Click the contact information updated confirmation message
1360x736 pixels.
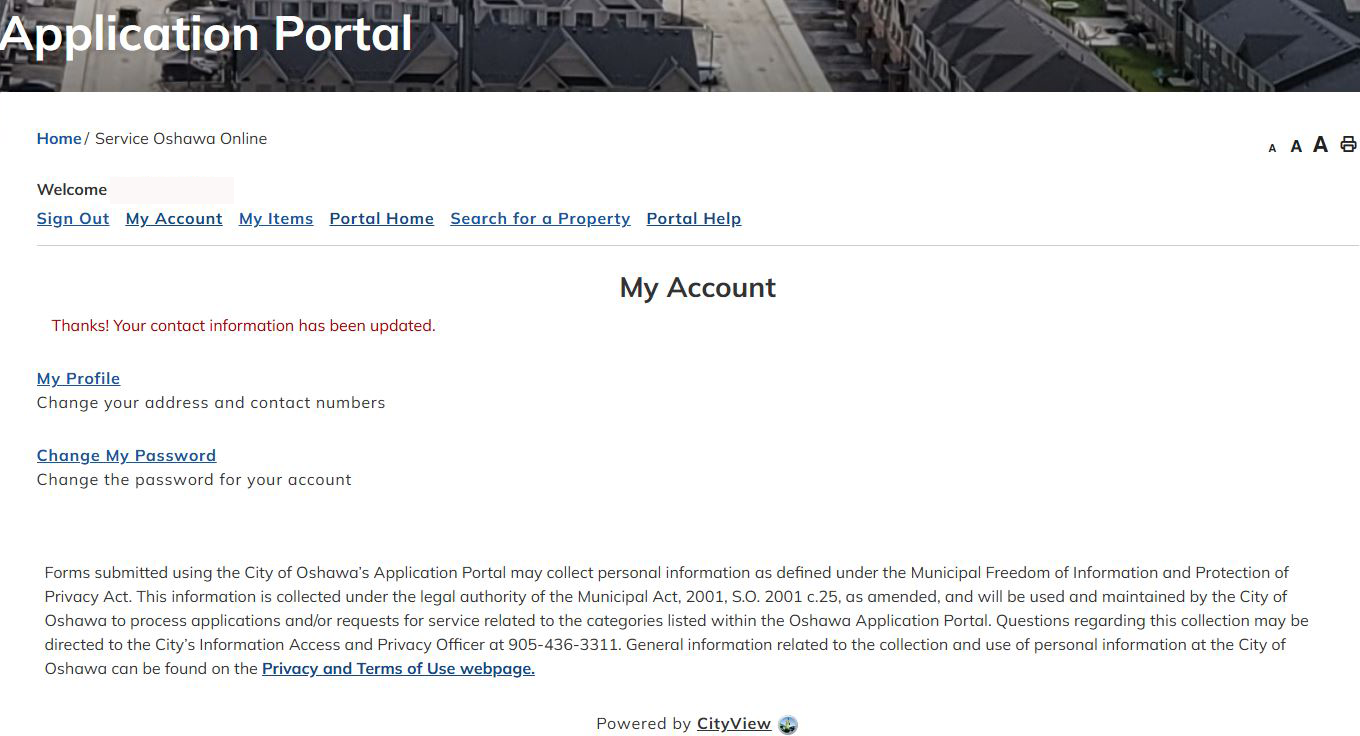[243, 325]
